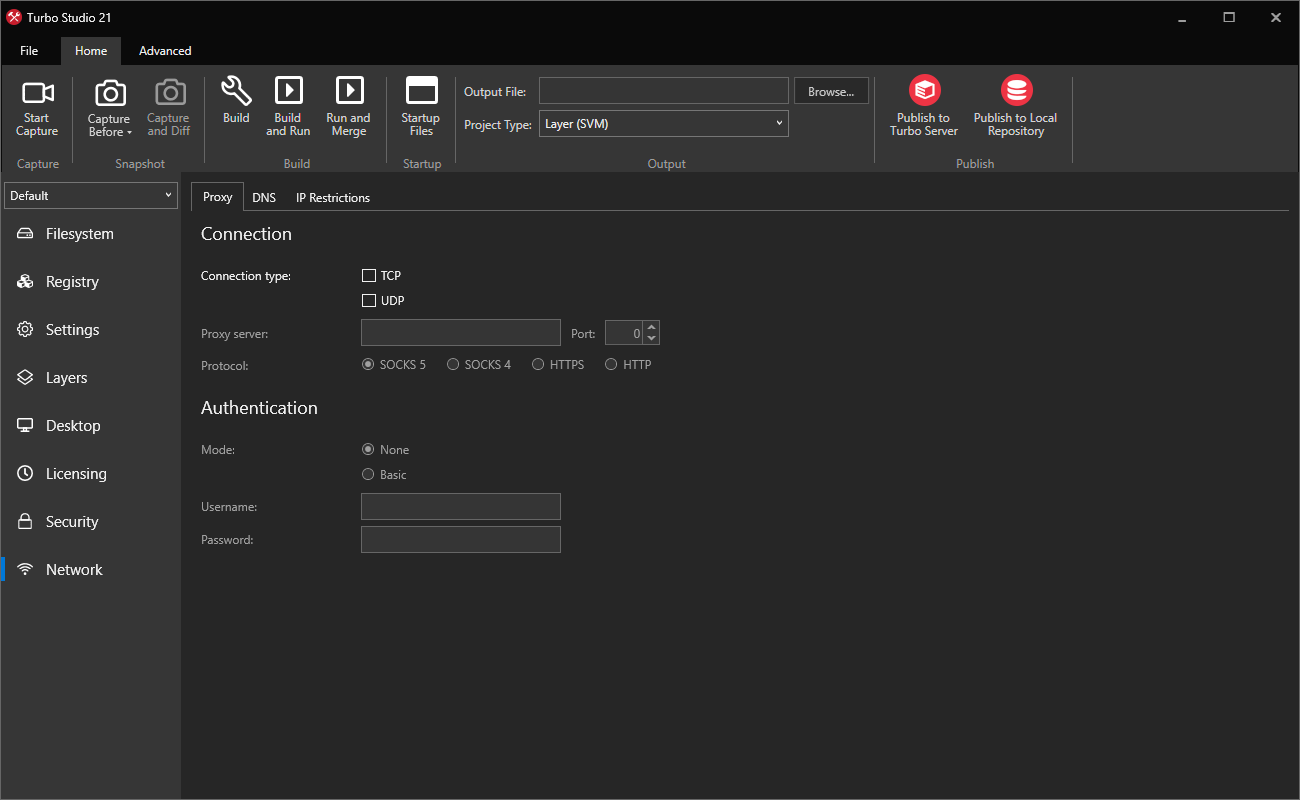
Task: Open the Default configuration dropdown
Action: coord(90,195)
